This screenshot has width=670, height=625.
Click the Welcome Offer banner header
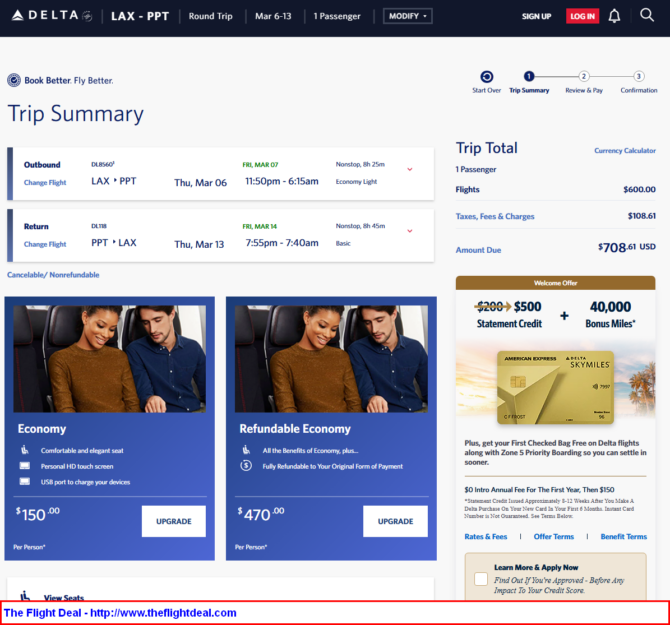[555, 283]
